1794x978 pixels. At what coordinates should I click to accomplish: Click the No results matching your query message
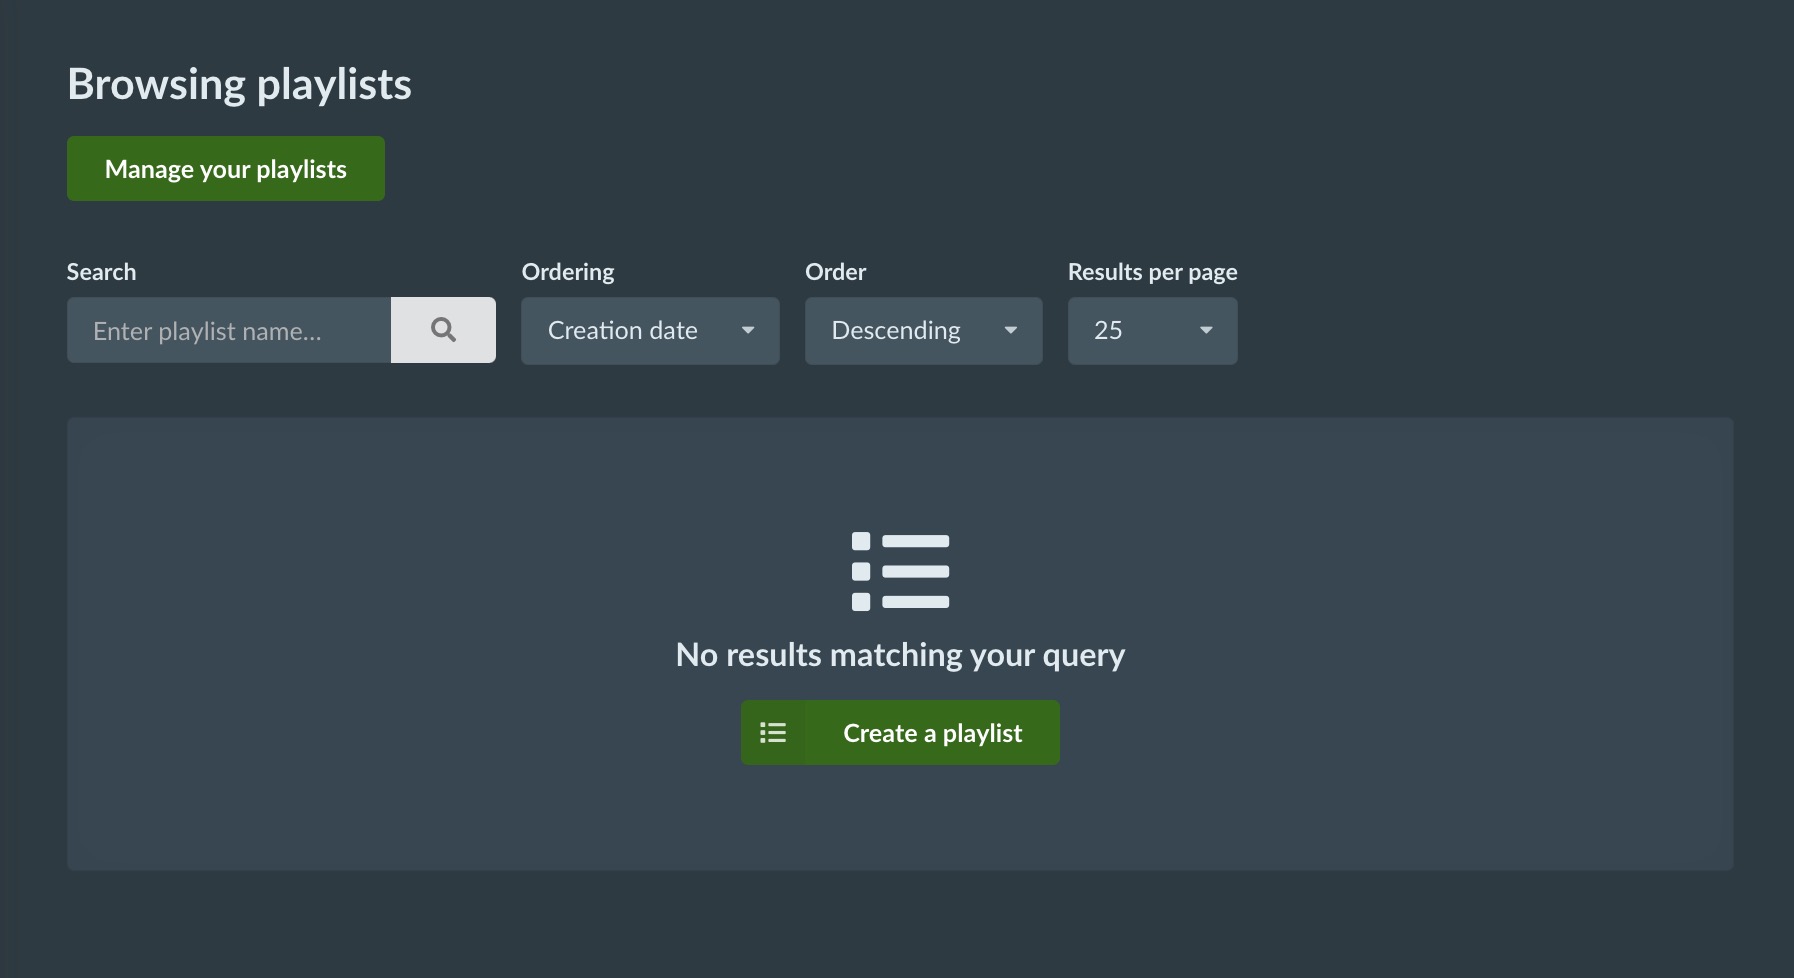point(900,655)
